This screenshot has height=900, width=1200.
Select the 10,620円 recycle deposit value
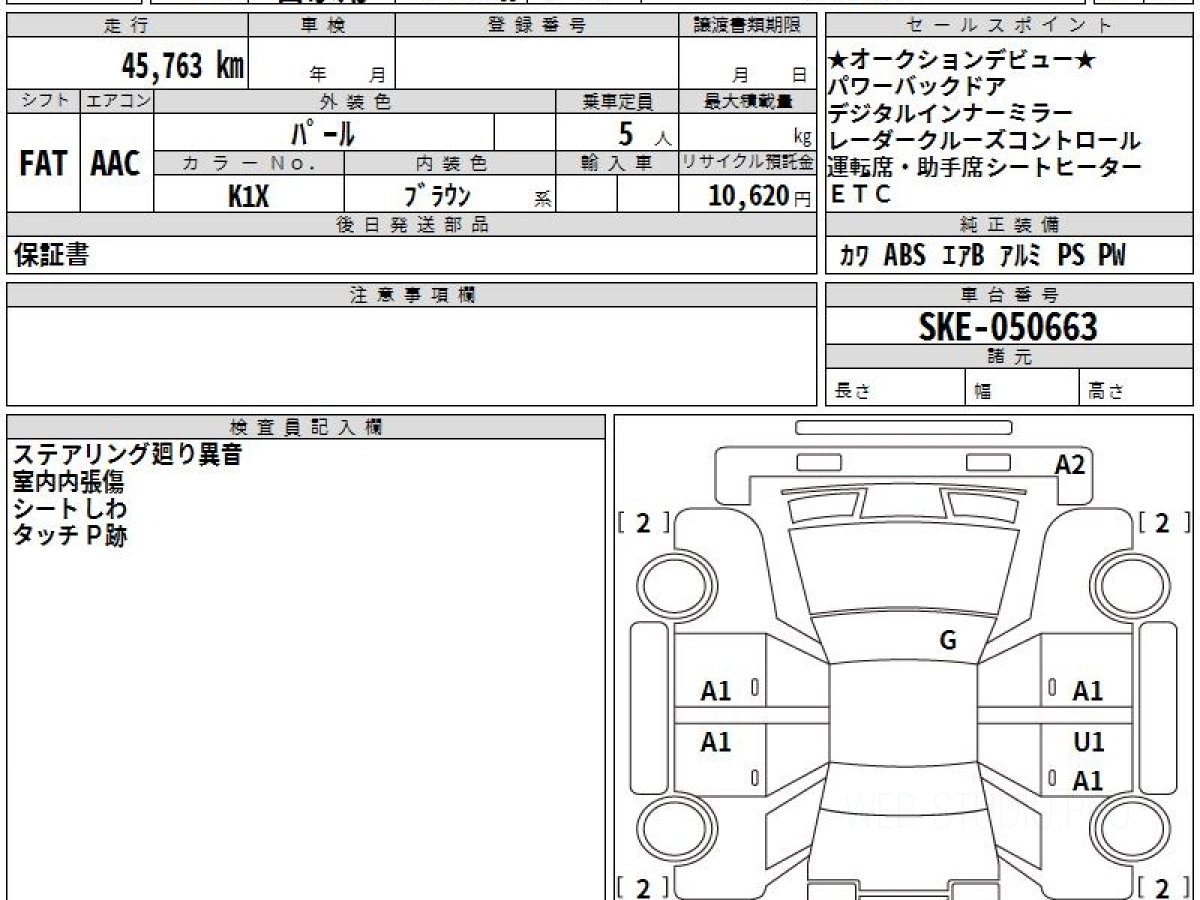(760, 196)
